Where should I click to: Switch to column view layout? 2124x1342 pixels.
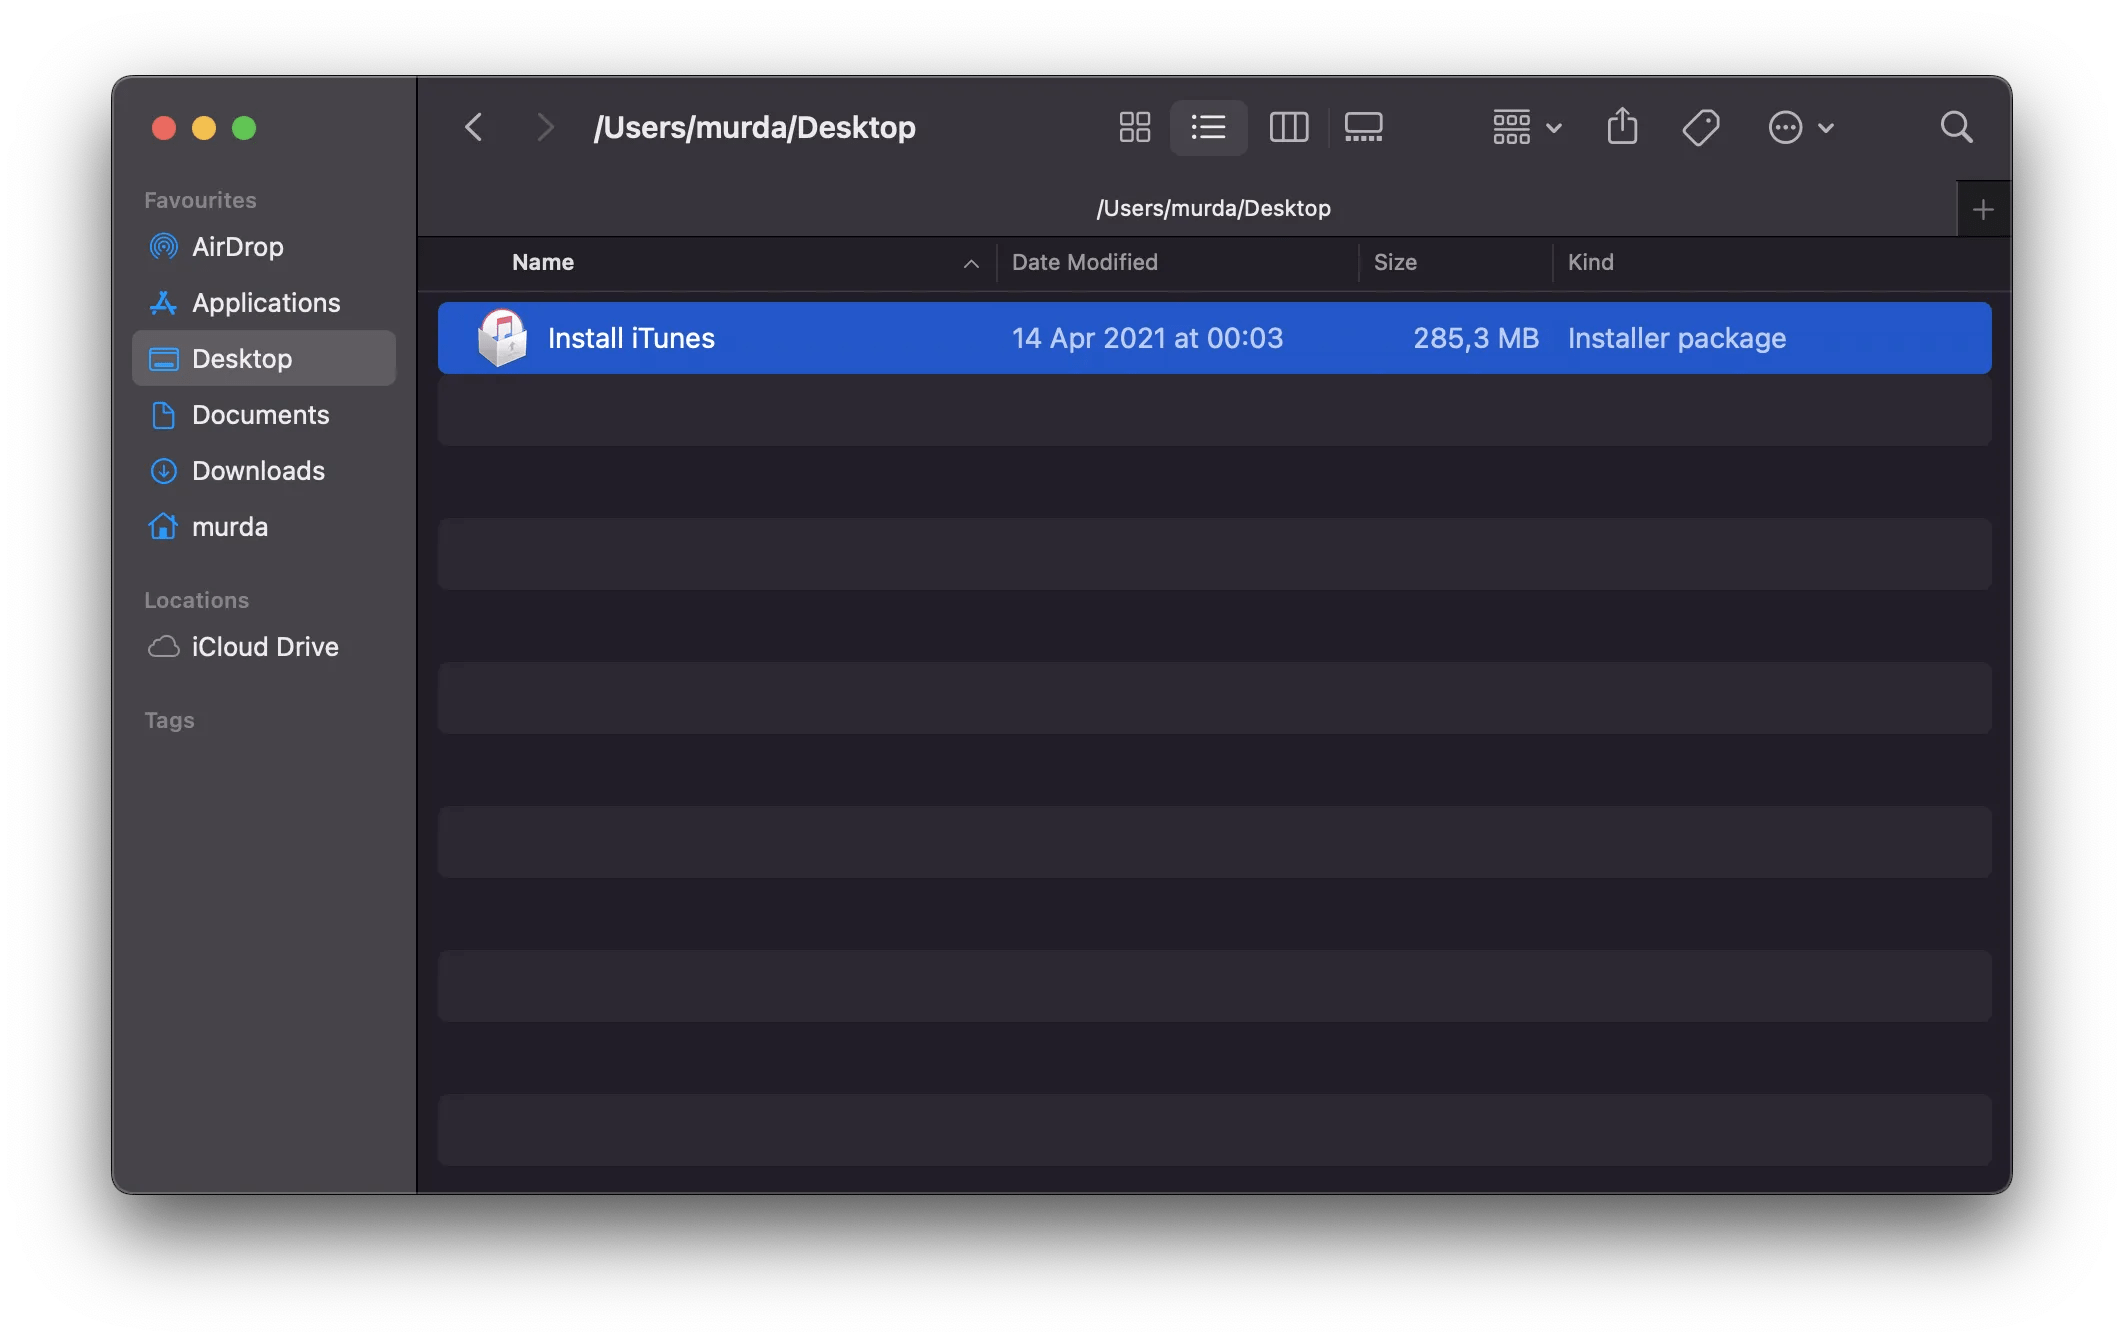pos(1288,127)
